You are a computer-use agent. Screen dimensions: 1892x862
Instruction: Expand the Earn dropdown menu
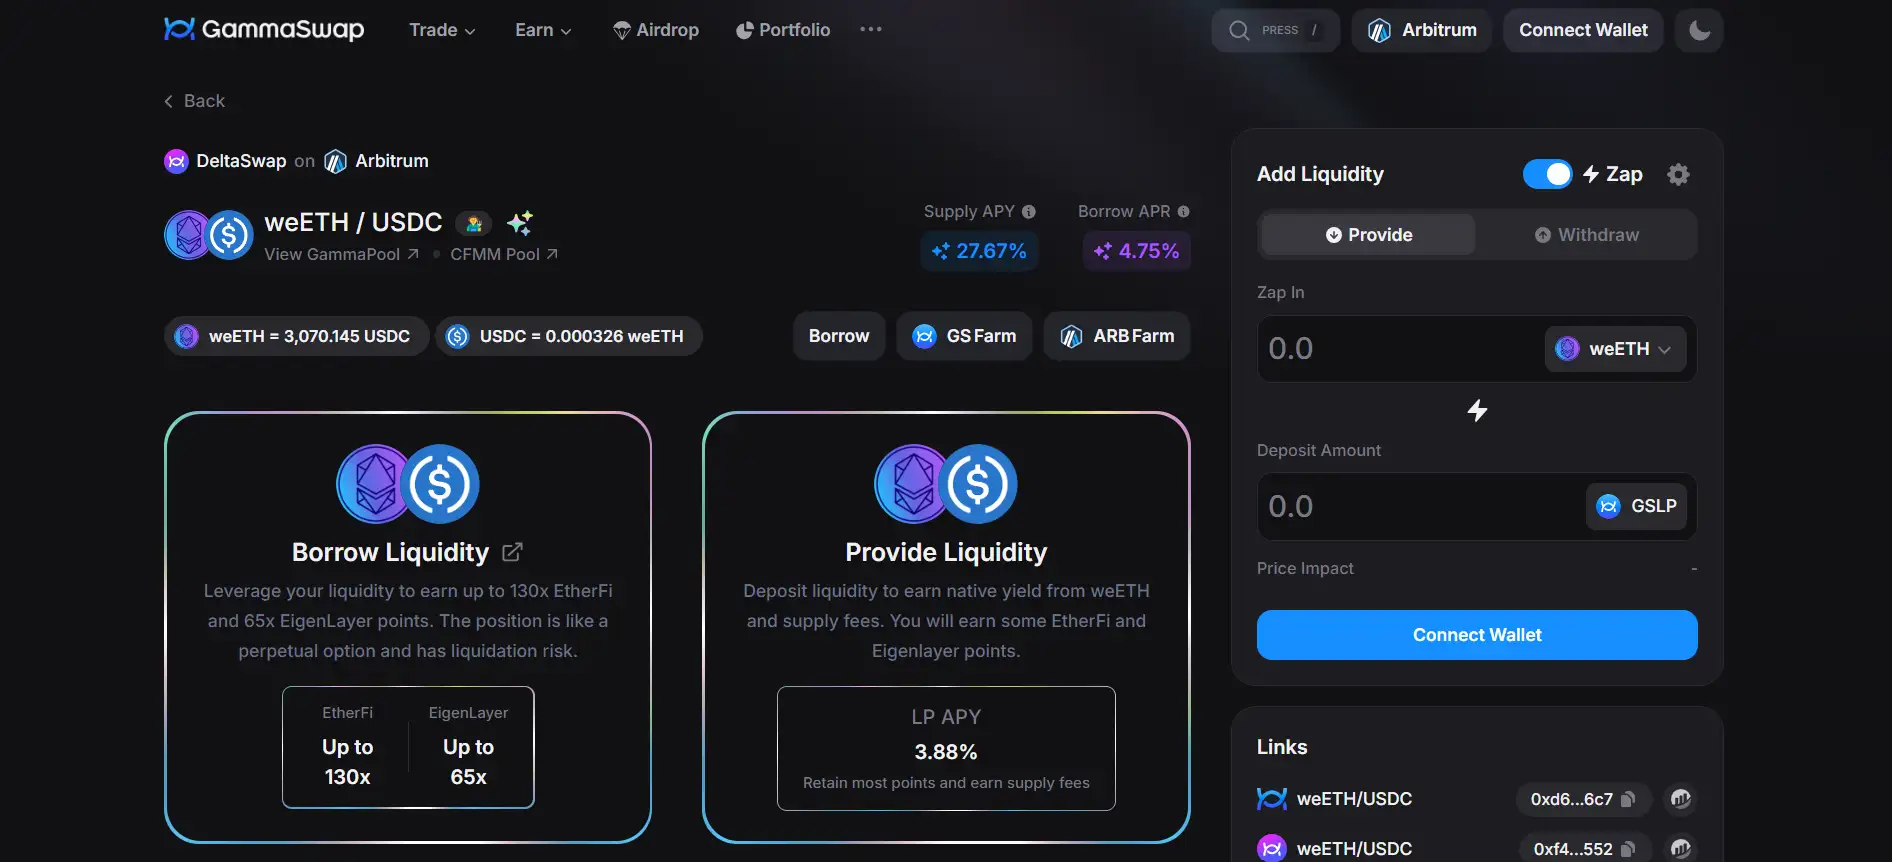click(543, 30)
